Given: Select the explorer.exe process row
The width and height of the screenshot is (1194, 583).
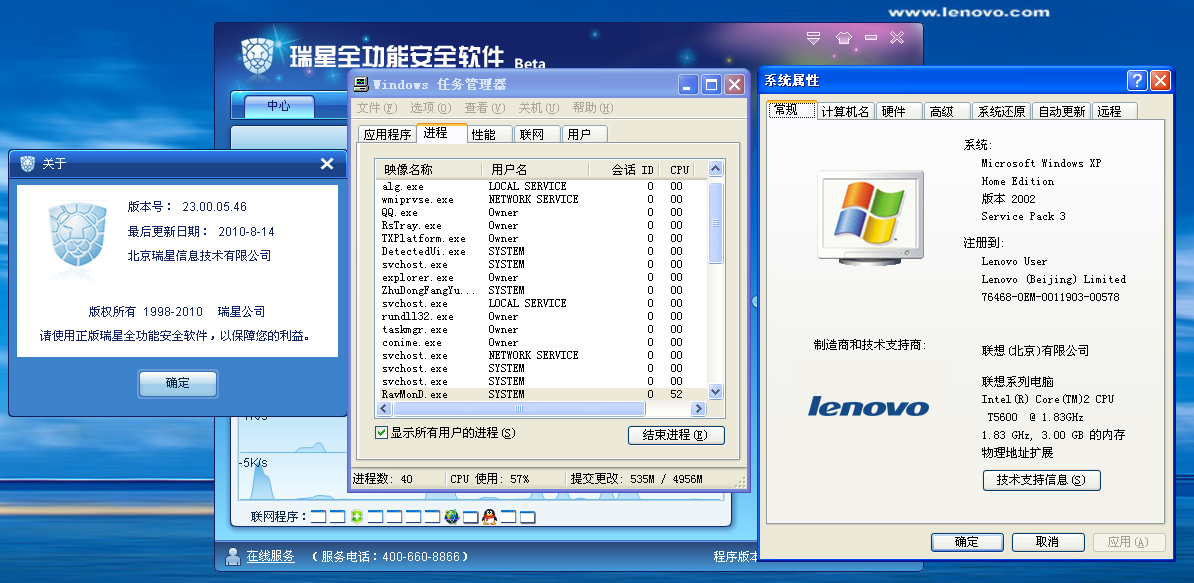Looking at the screenshot, I should point(542,277).
